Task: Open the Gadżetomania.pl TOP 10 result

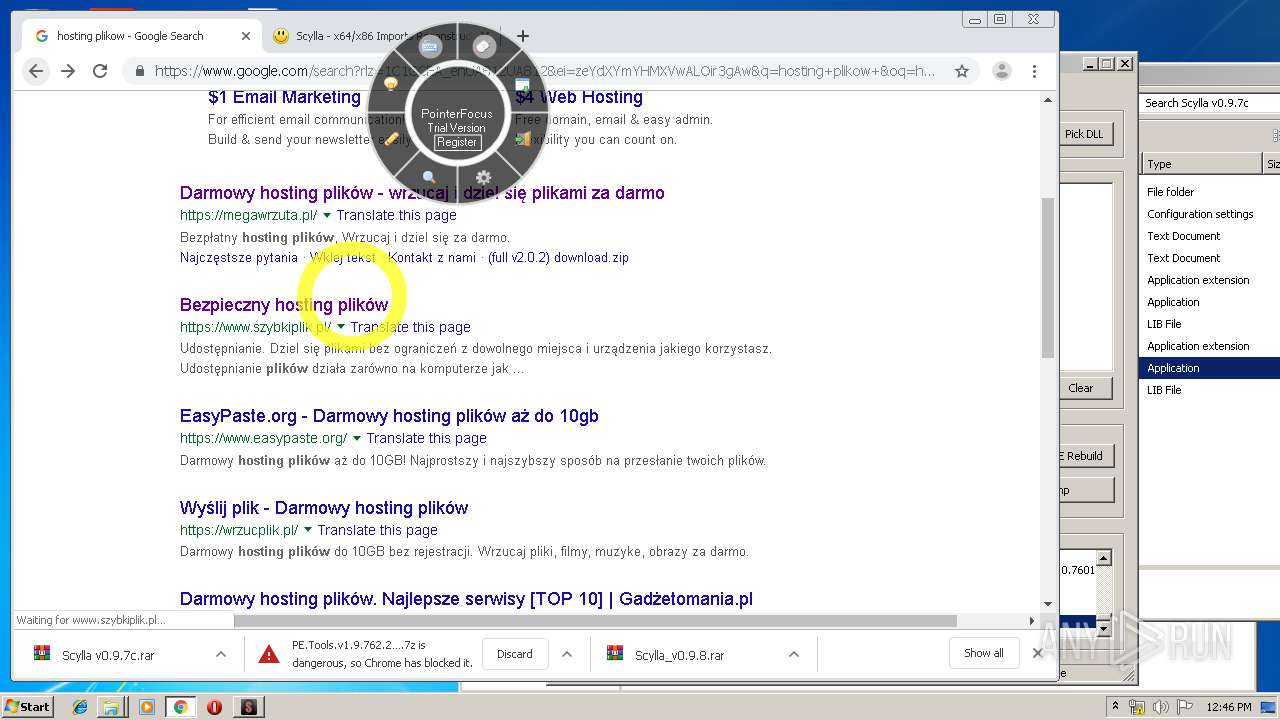Action: click(x=466, y=599)
